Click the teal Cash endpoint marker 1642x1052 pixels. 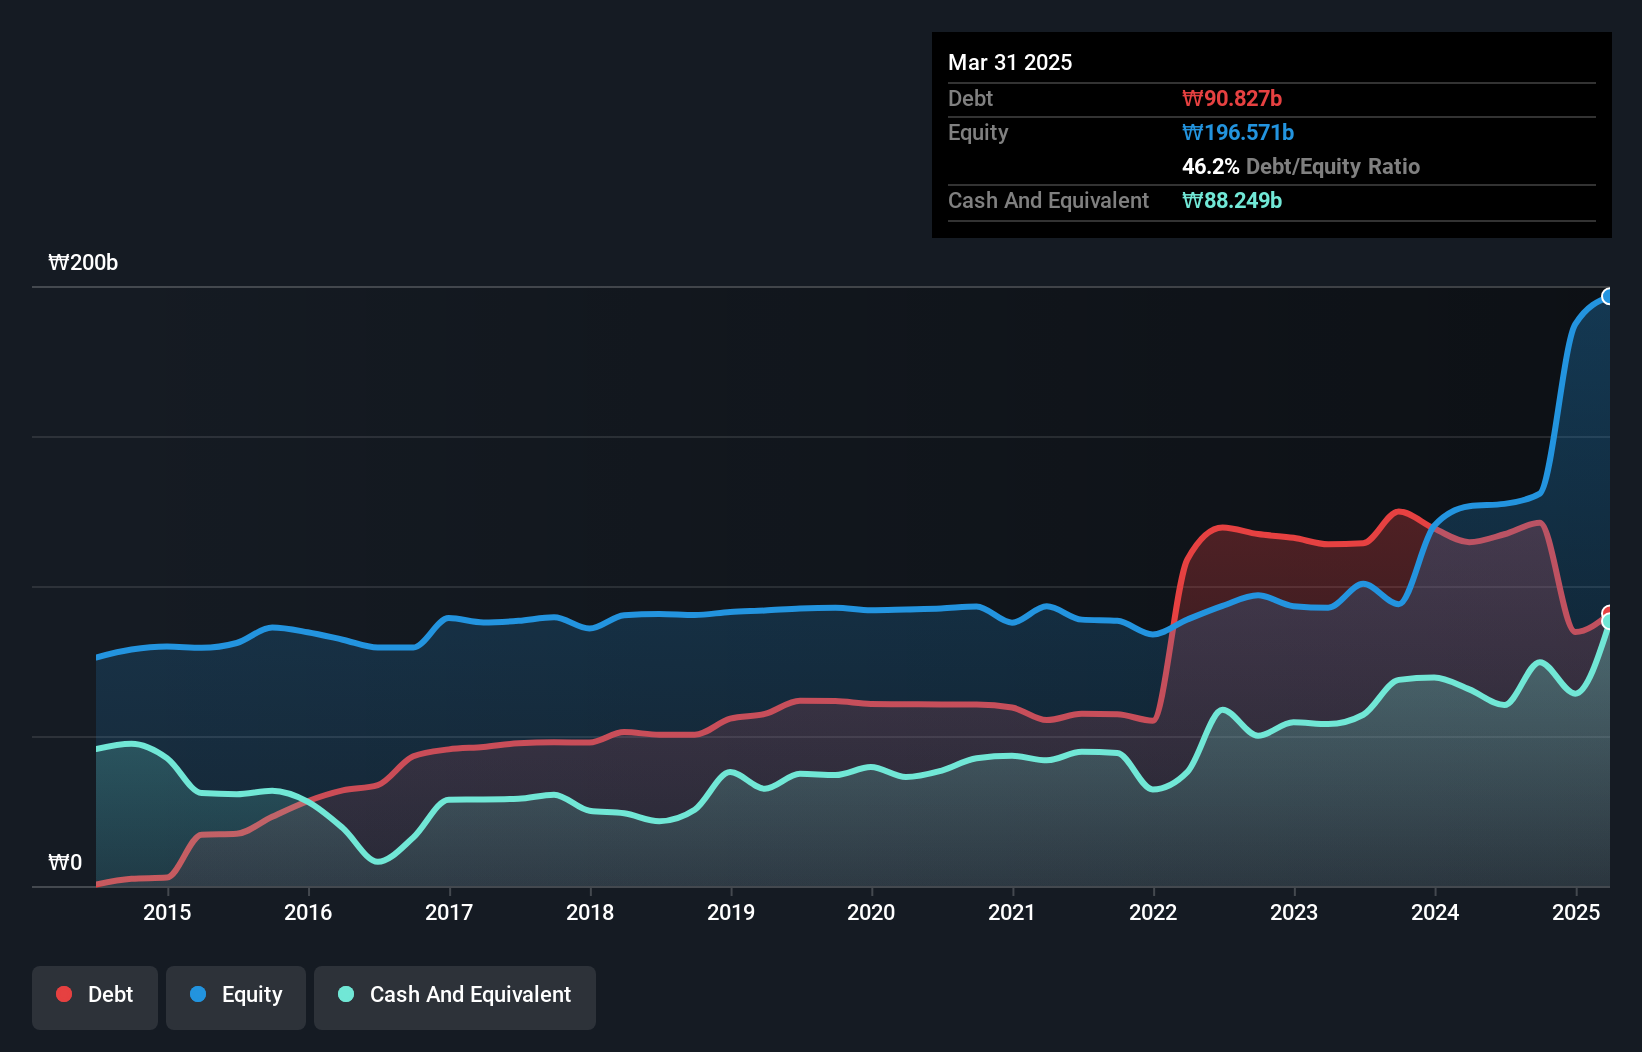pyautogui.click(x=1608, y=622)
